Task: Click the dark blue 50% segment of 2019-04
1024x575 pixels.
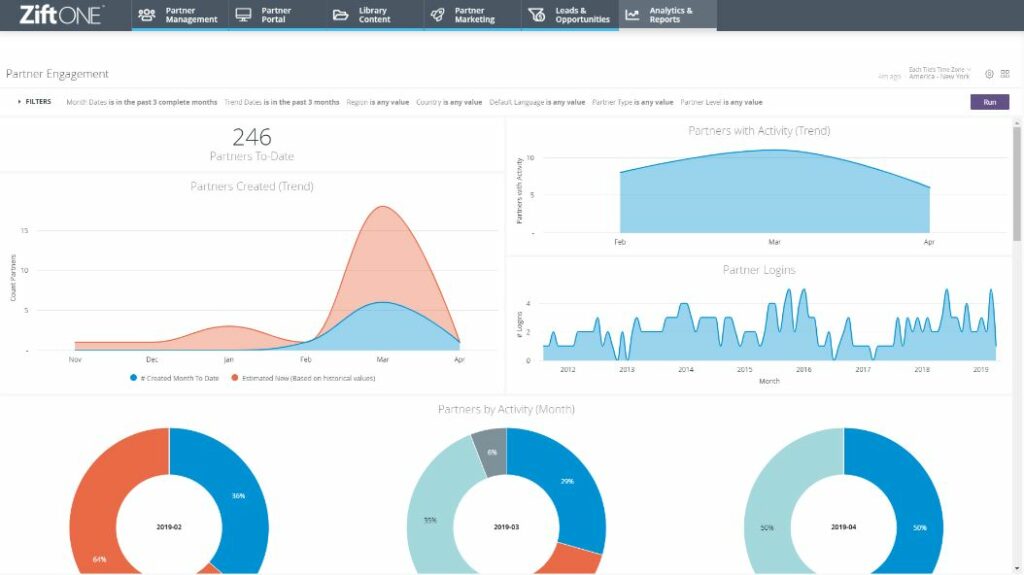Action: click(x=918, y=527)
